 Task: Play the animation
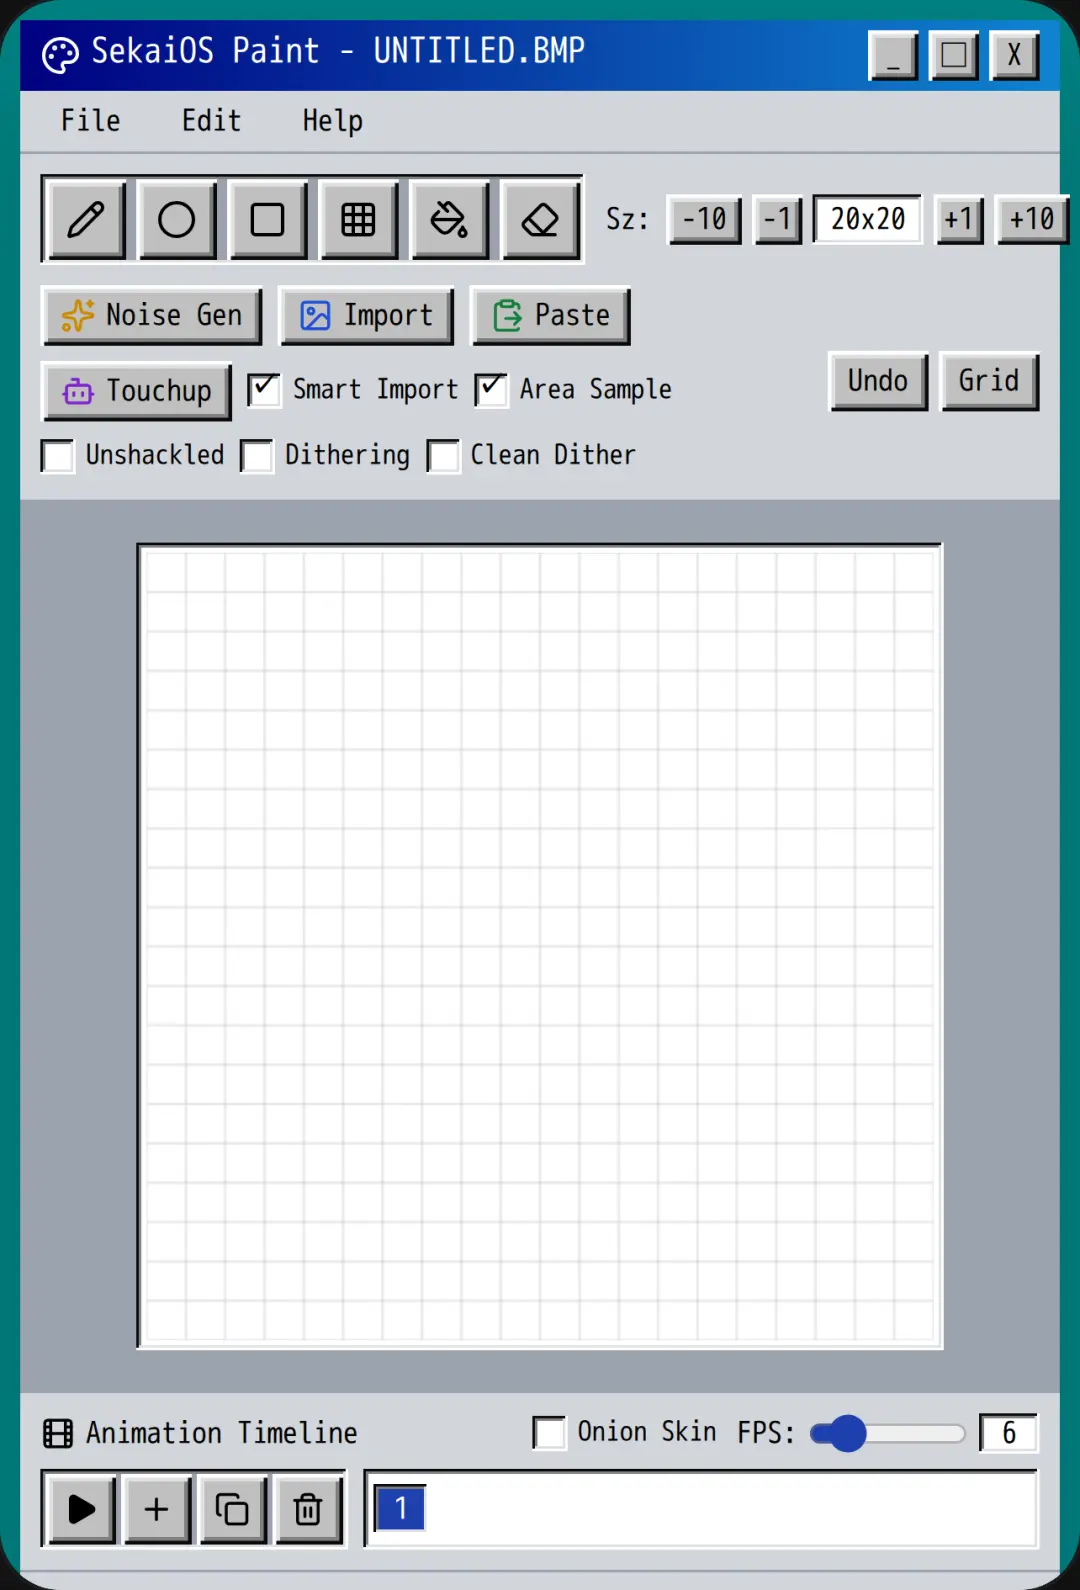coord(81,1509)
